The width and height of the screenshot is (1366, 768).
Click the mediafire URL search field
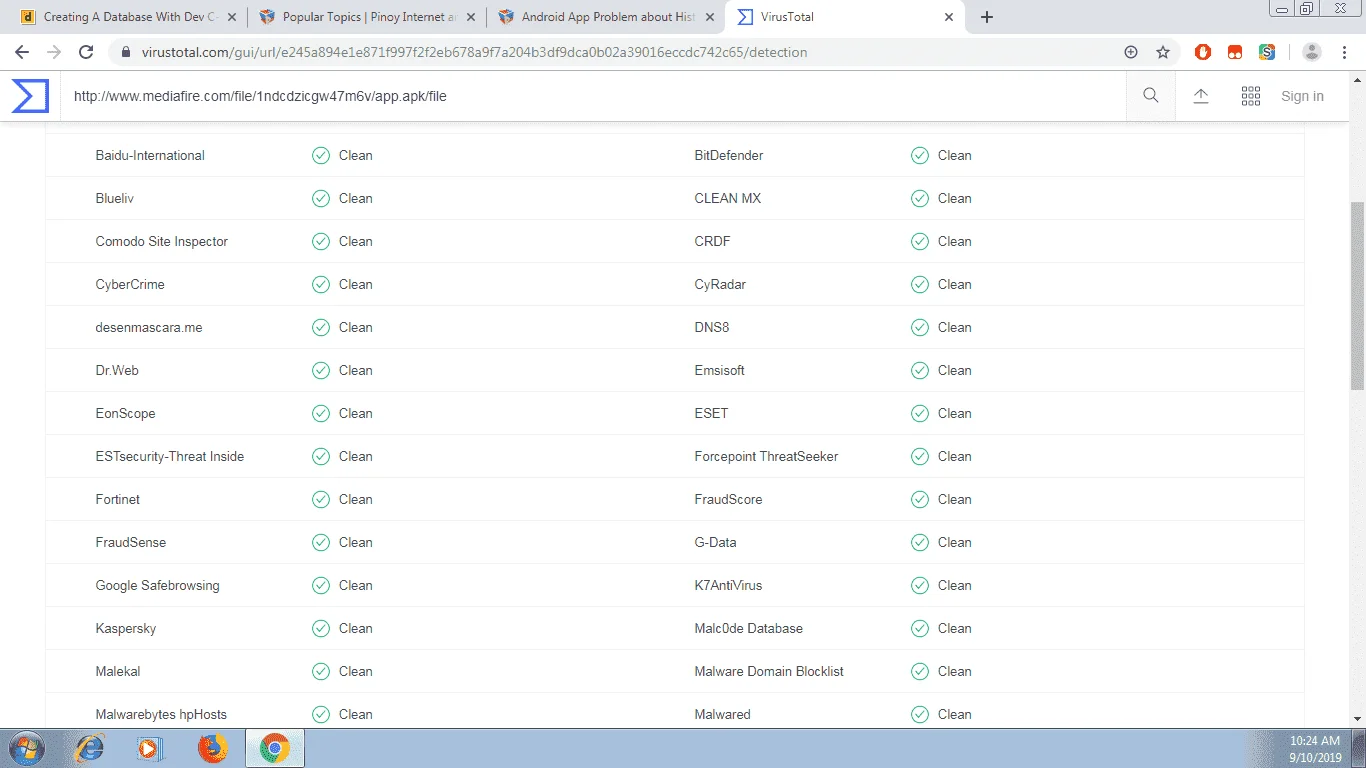pyautogui.click(x=594, y=96)
